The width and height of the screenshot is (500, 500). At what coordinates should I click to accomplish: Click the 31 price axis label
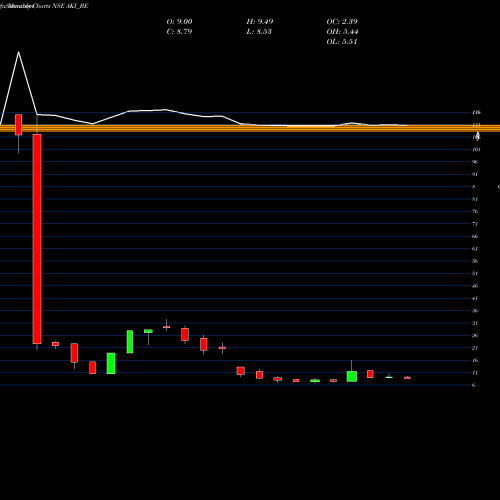click(x=475, y=323)
